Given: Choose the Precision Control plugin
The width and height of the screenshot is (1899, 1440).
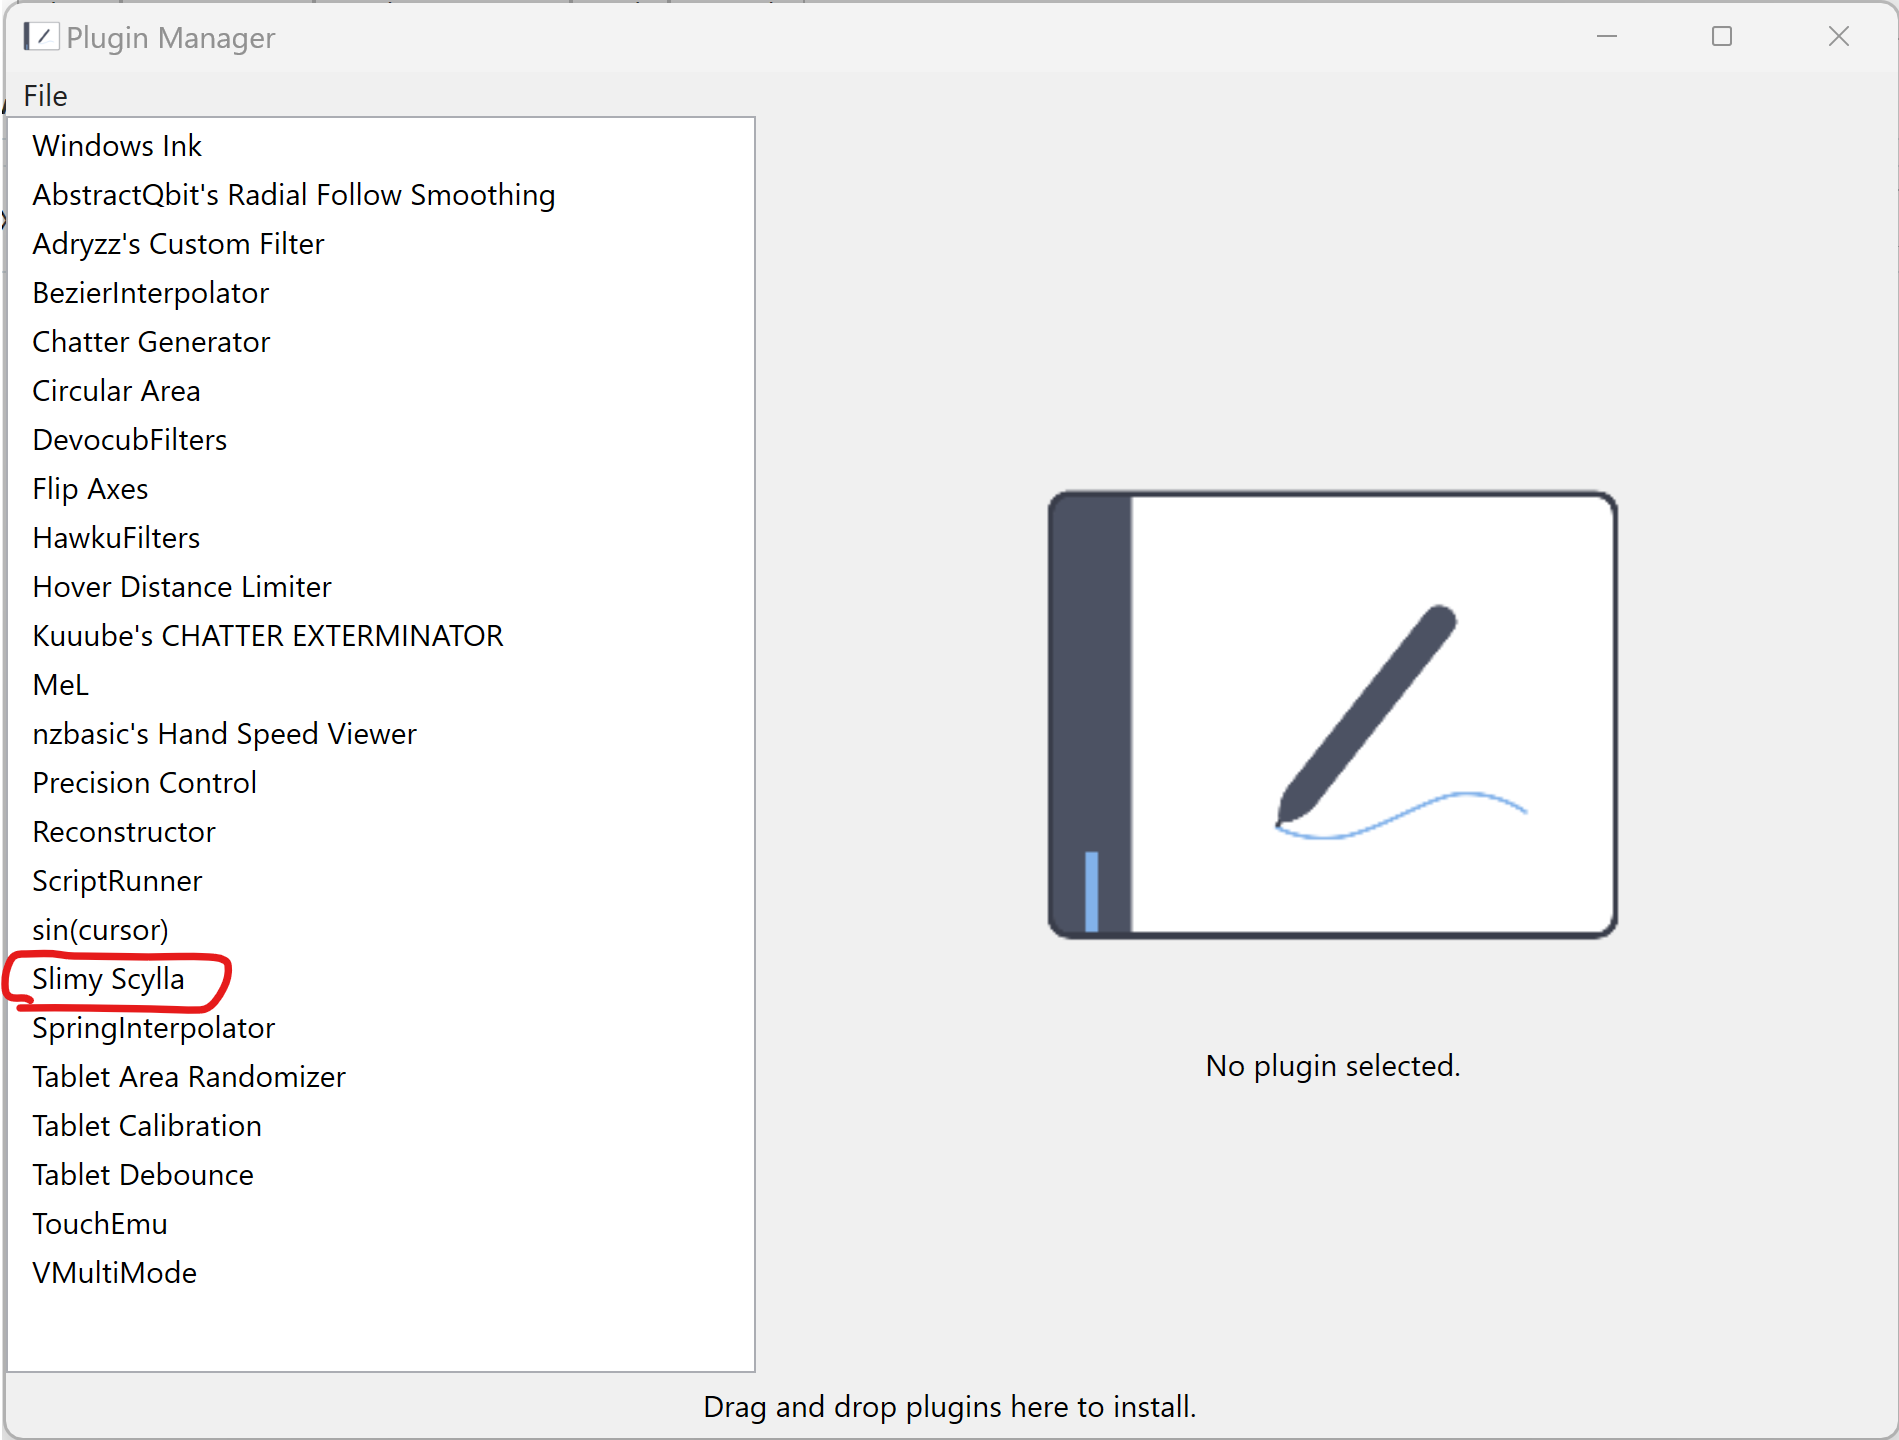Looking at the screenshot, I should coord(144,783).
